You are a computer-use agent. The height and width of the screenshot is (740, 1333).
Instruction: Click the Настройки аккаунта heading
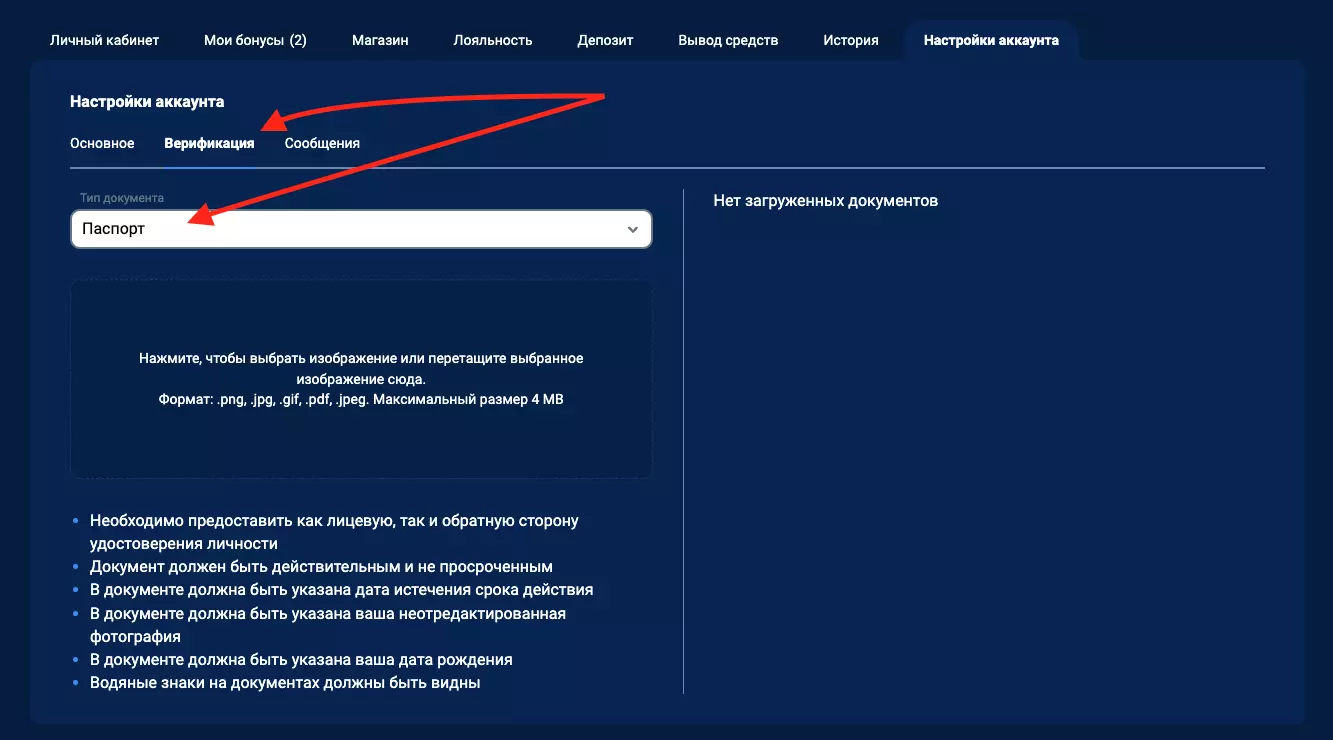(146, 101)
